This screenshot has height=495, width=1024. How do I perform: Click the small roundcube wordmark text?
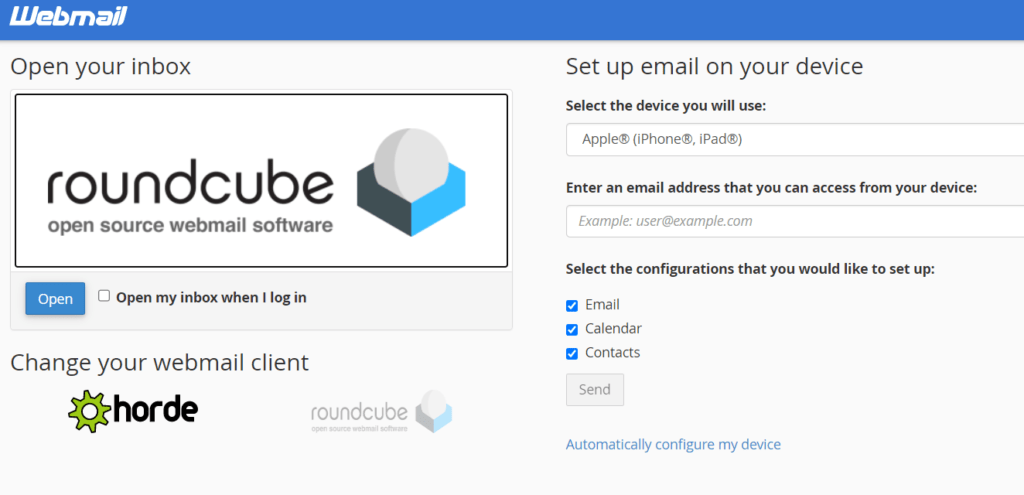359,413
